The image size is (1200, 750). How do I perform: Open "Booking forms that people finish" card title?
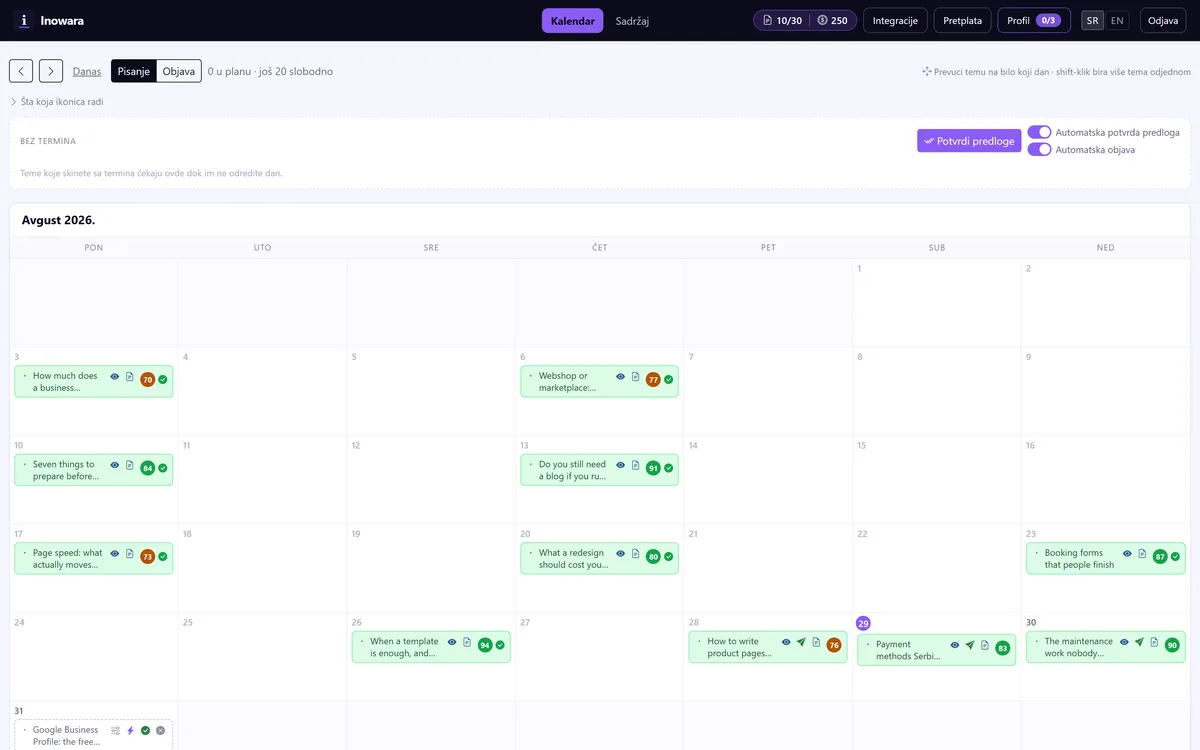click(1079, 558)
